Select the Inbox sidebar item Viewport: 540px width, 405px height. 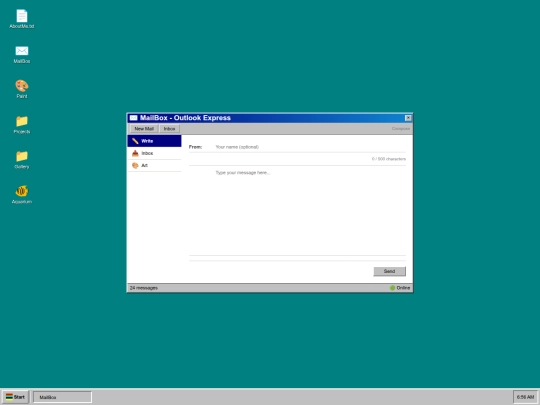click(x=154, y=153)
